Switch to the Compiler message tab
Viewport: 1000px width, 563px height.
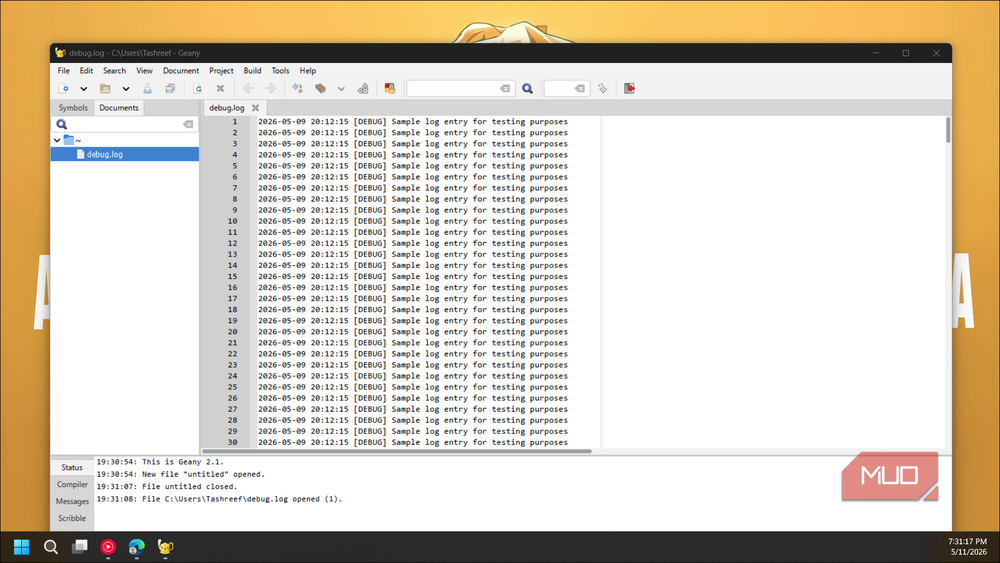coord(72,485)
